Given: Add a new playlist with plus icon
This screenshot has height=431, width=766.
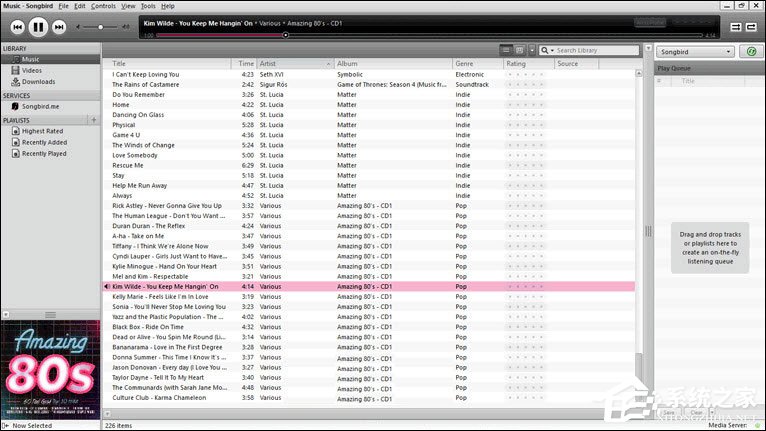Looking at the screenshot, I should click(x=94, y=119).
